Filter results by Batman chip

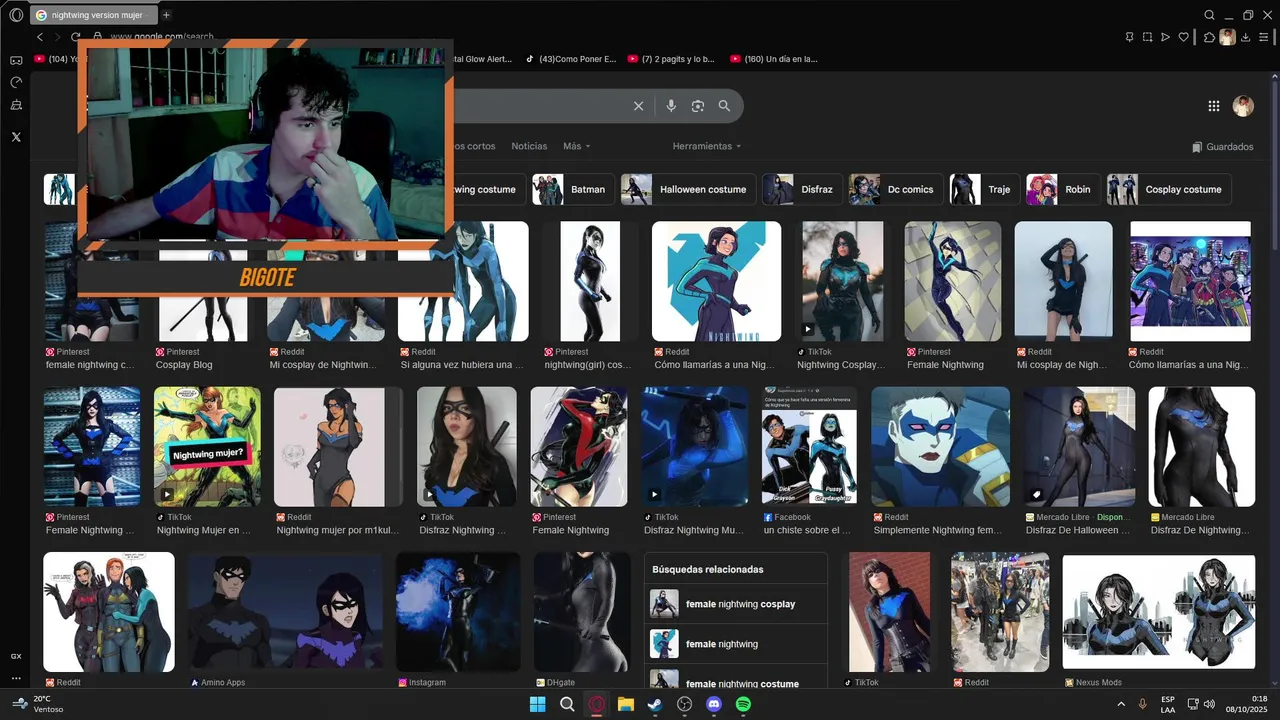coord(573,189)
